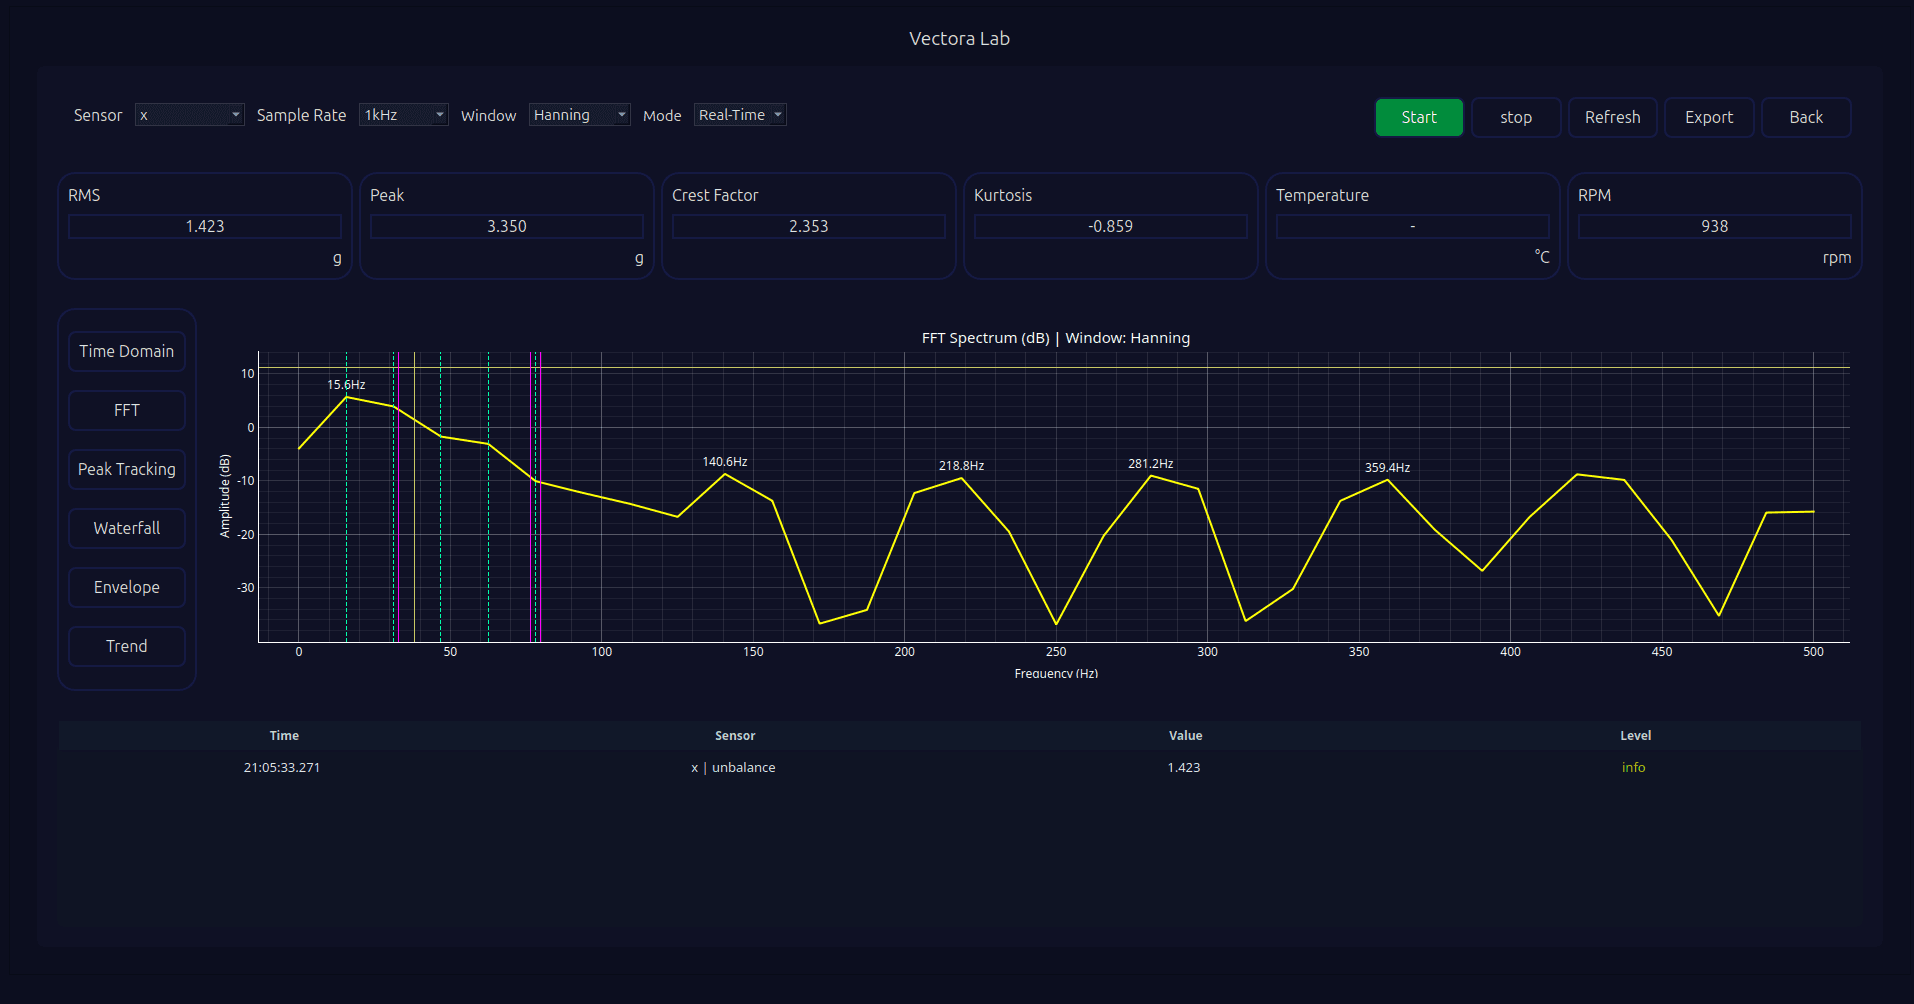1914x1004 pixels.
Task: Click the 1.423 cell in the log table
Action: [x=1184, y=767]
